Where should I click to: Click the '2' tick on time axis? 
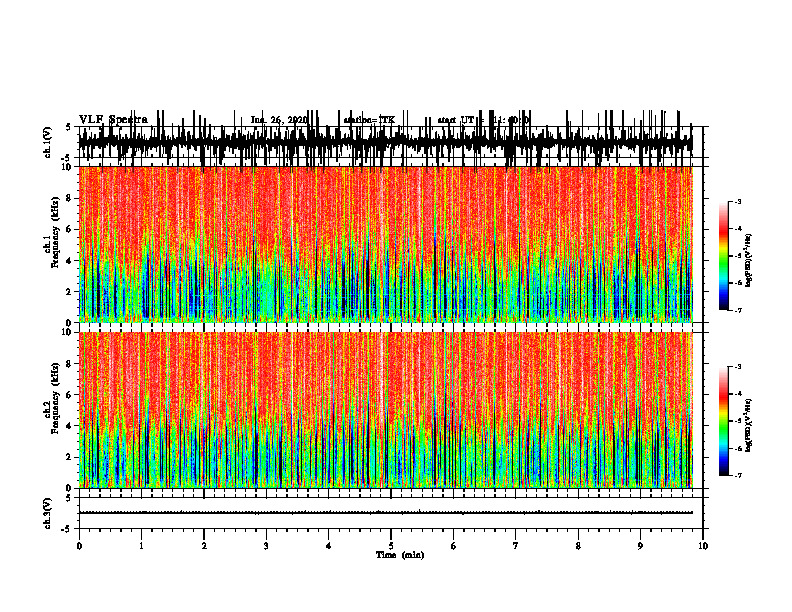coord(204,546)
